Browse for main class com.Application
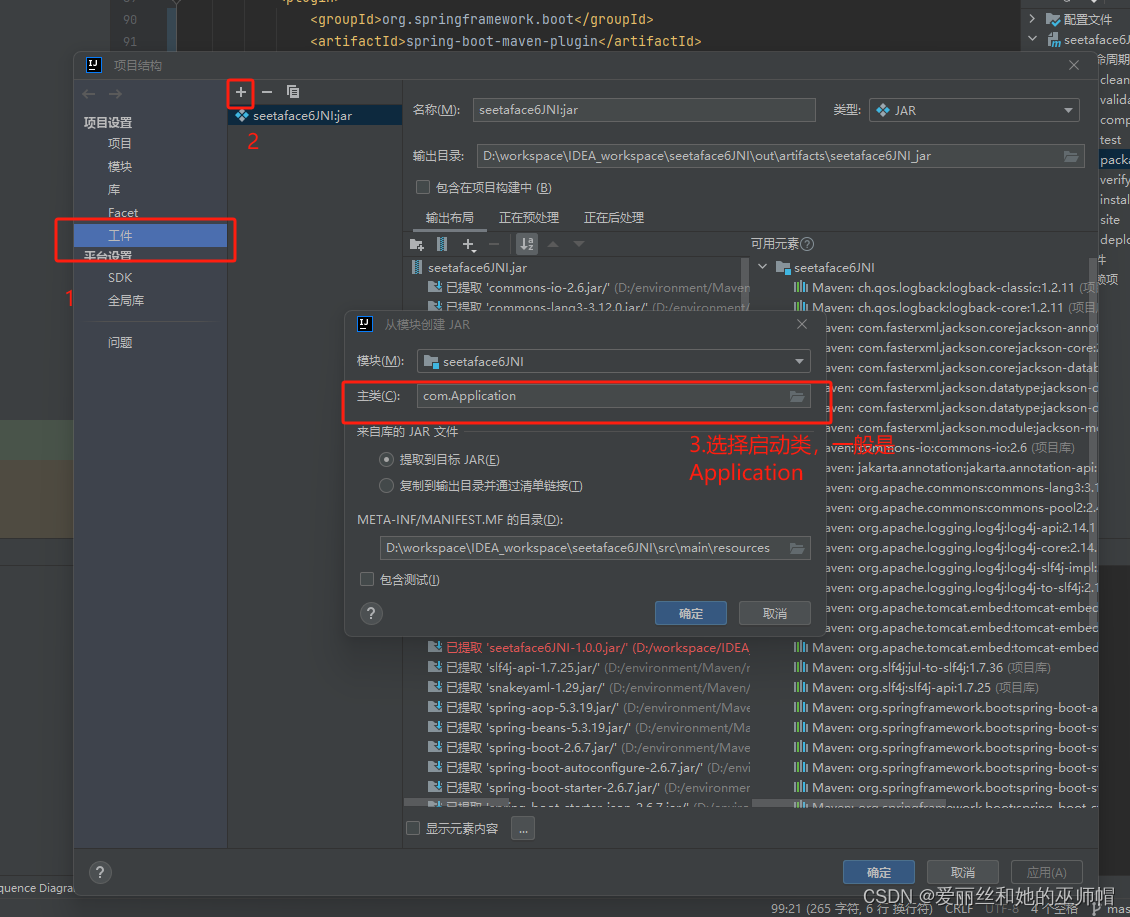1130x917 pixels. [796, 397]
